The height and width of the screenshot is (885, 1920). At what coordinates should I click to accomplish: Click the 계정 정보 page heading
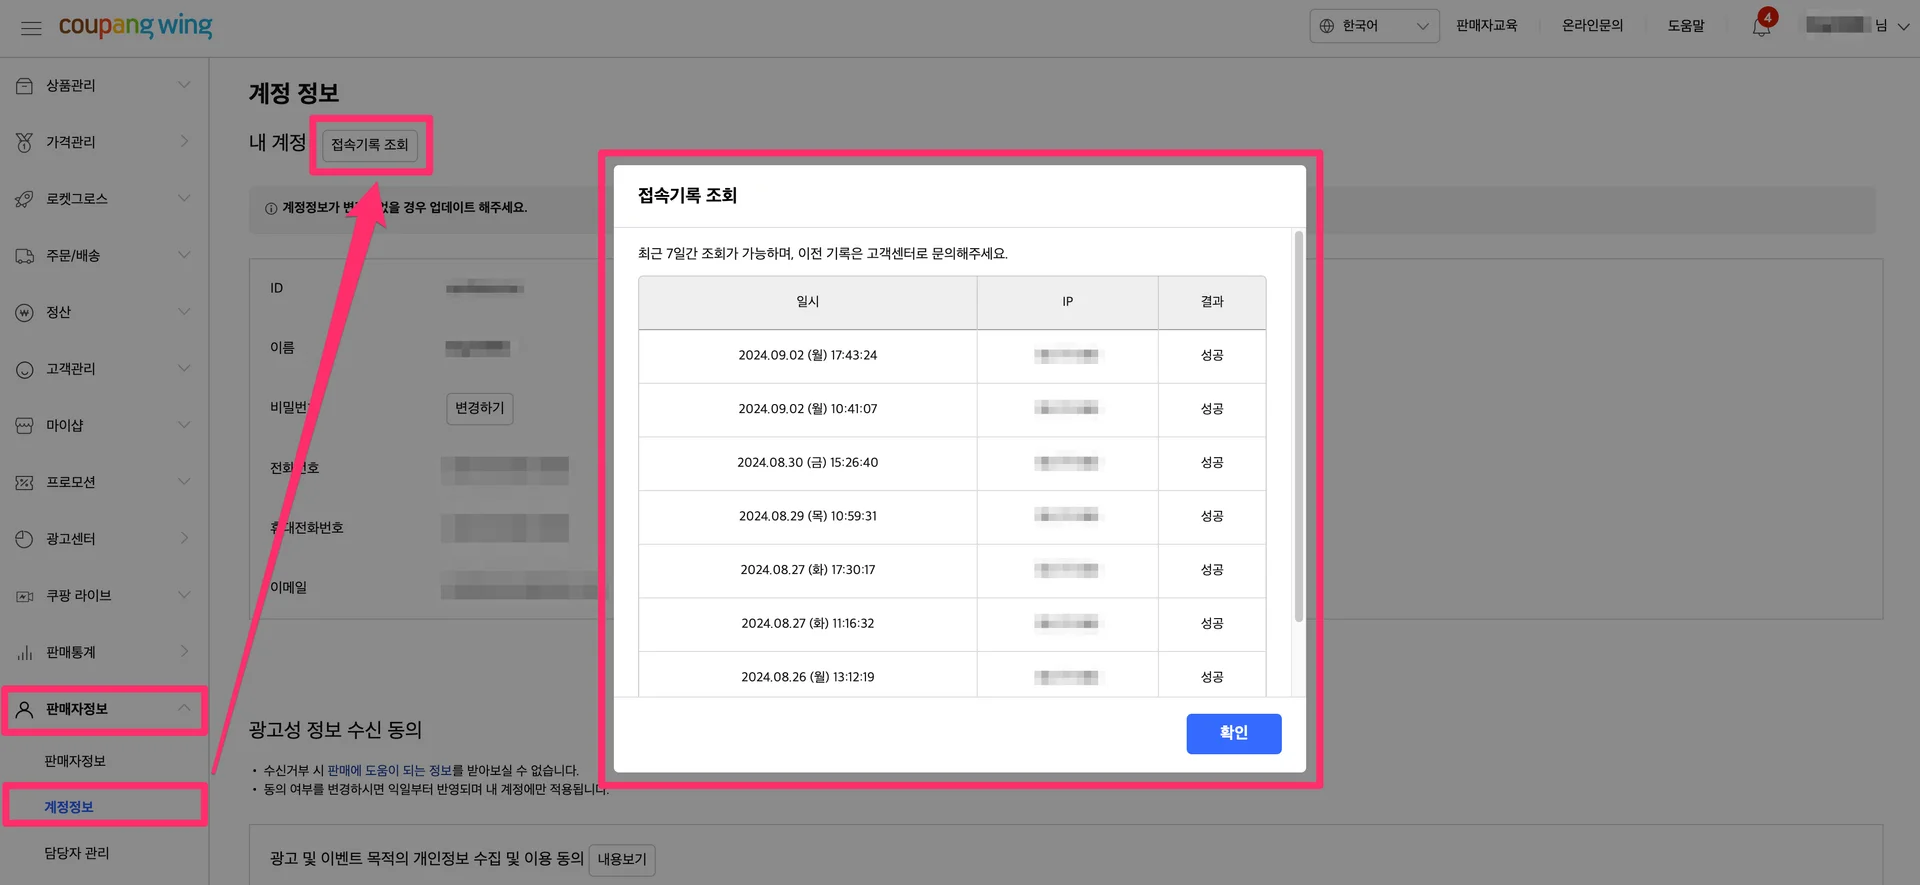pos(294,93)
